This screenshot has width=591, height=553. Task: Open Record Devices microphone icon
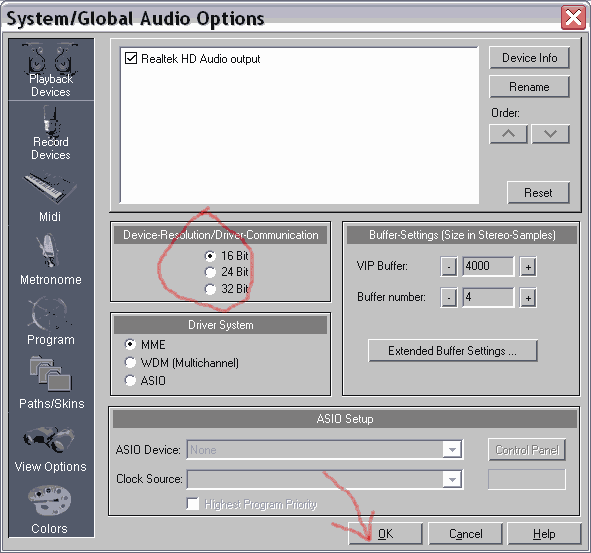pyautogui.click(x=51, y=121)
